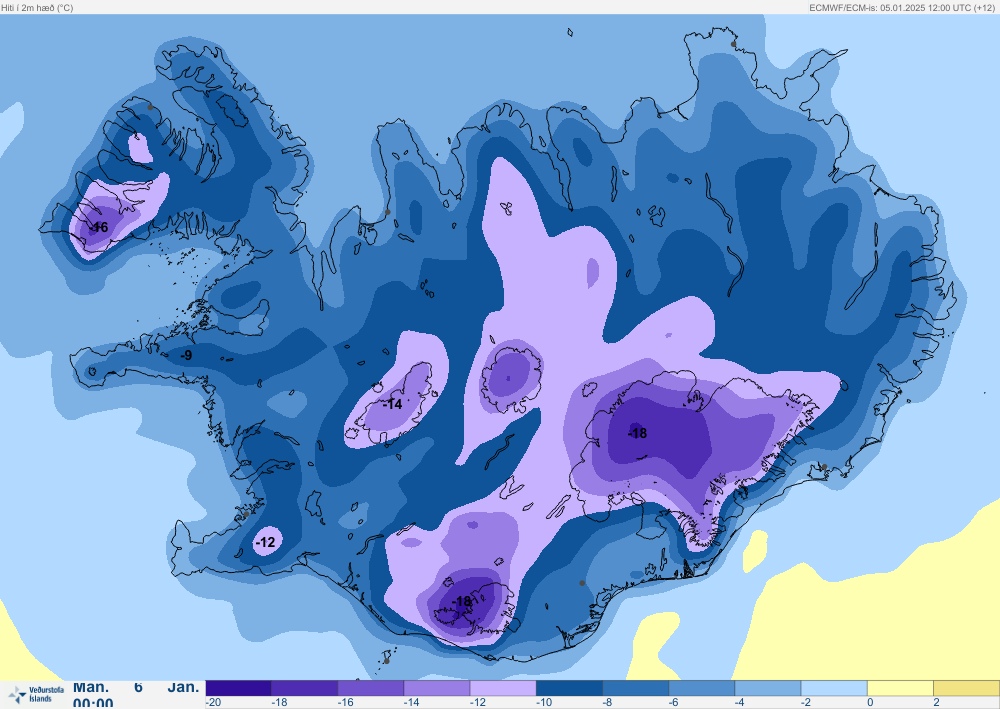Click the '-4' legend tick label
The width and height of the screenshot is (1000, 709).
740,703
